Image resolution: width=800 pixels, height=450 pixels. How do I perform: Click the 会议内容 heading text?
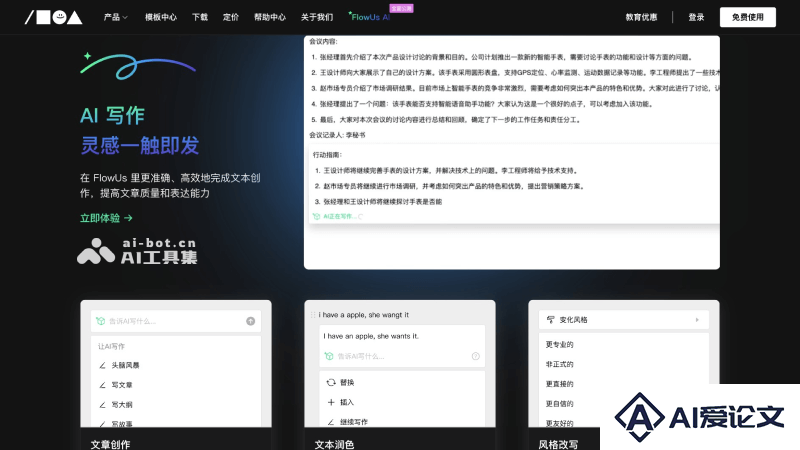click(x=323, y=41)
